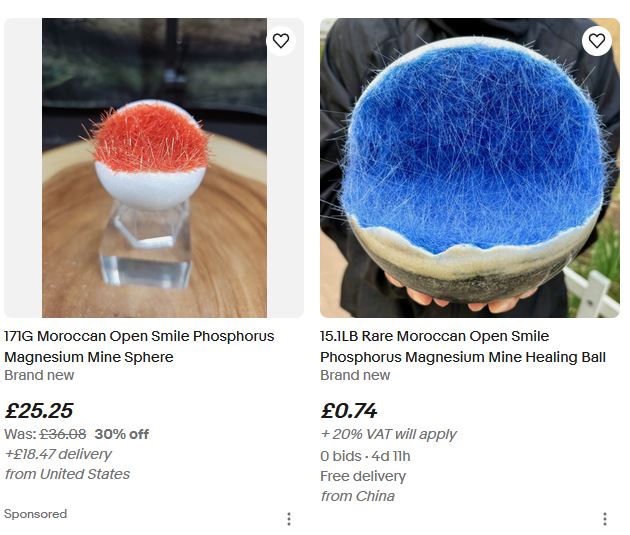This screenshot has width=630, height=535.
Task: Click the Sponsored label
Action: [35, 514]
